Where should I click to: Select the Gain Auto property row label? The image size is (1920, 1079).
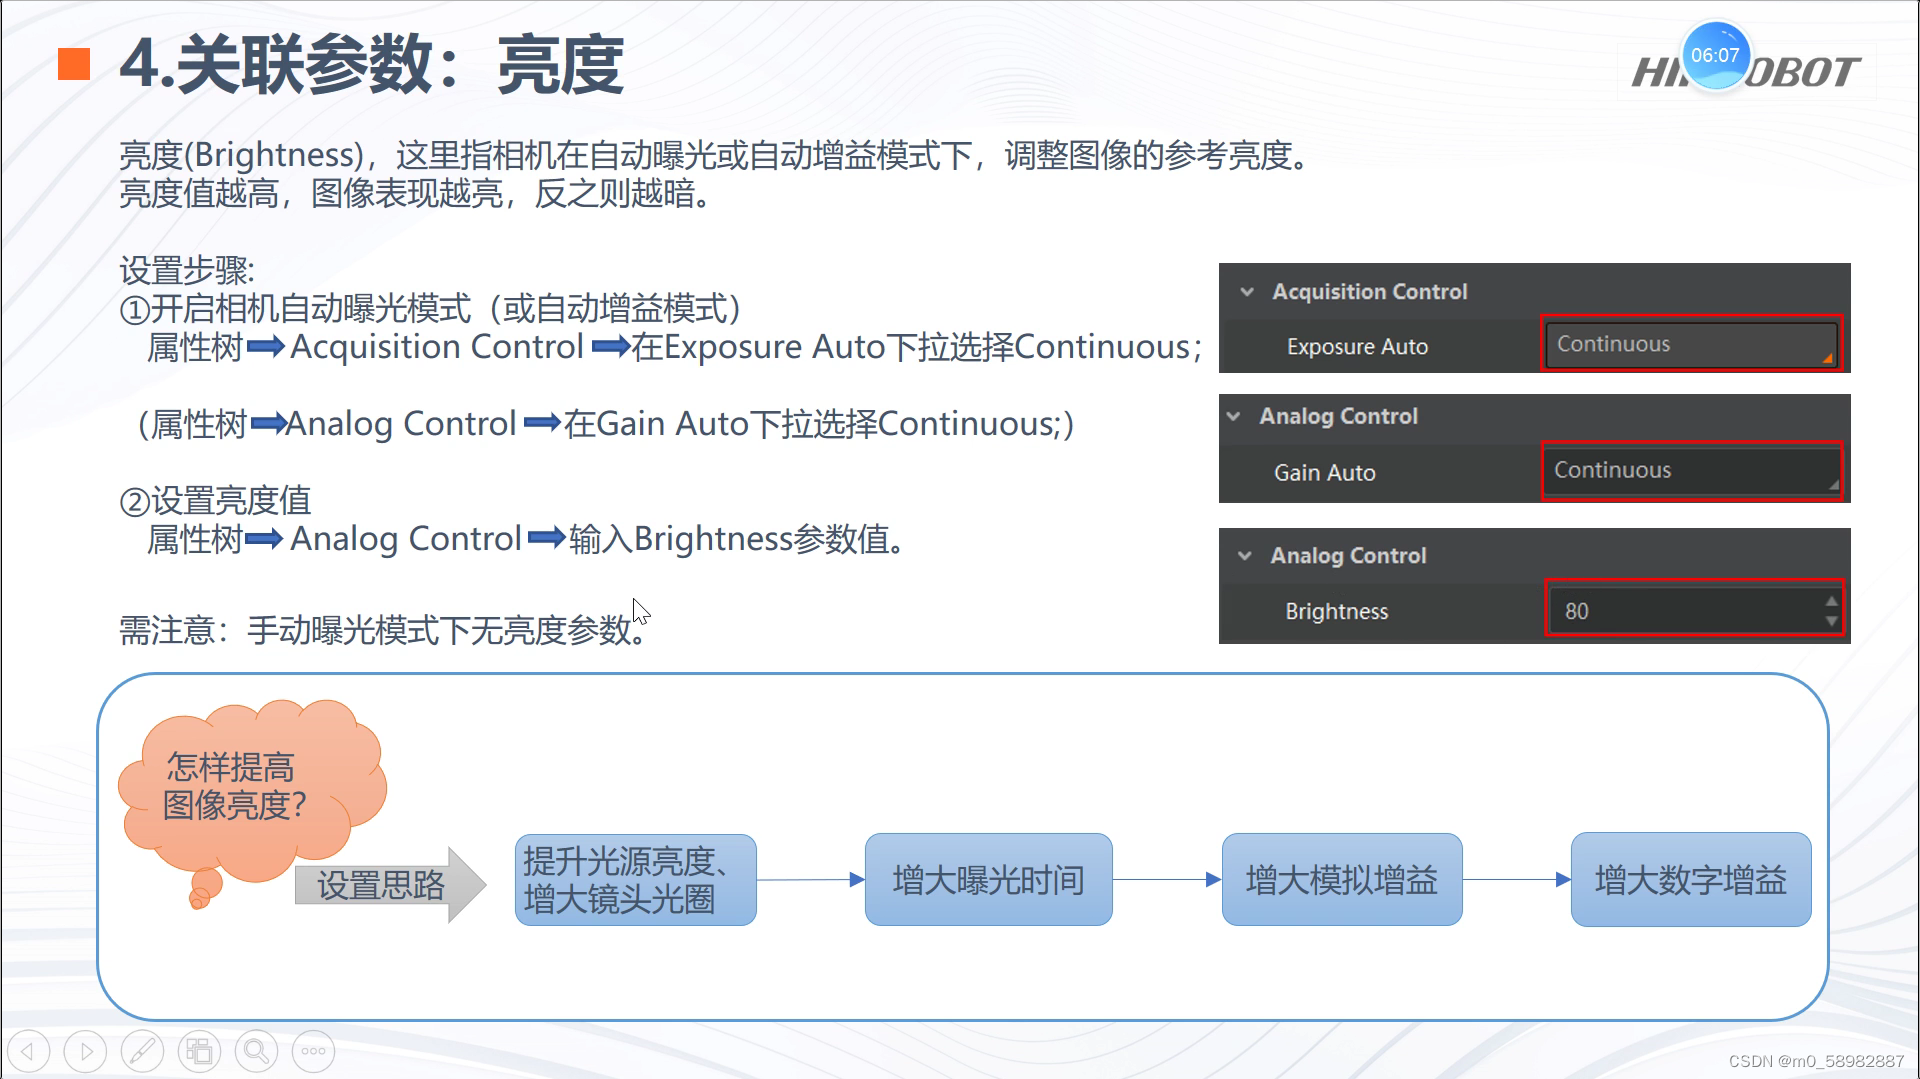click(1324, 473)
